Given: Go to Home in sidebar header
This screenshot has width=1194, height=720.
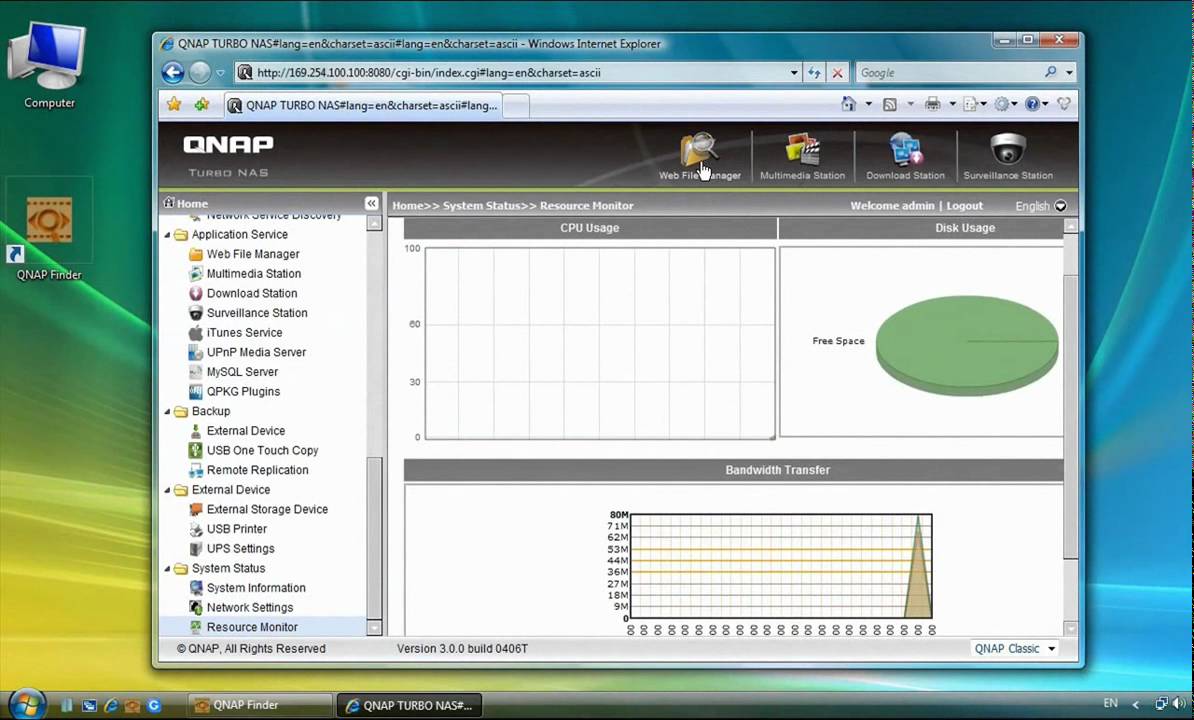Looking at the screenshot, I should coord(185,203).
